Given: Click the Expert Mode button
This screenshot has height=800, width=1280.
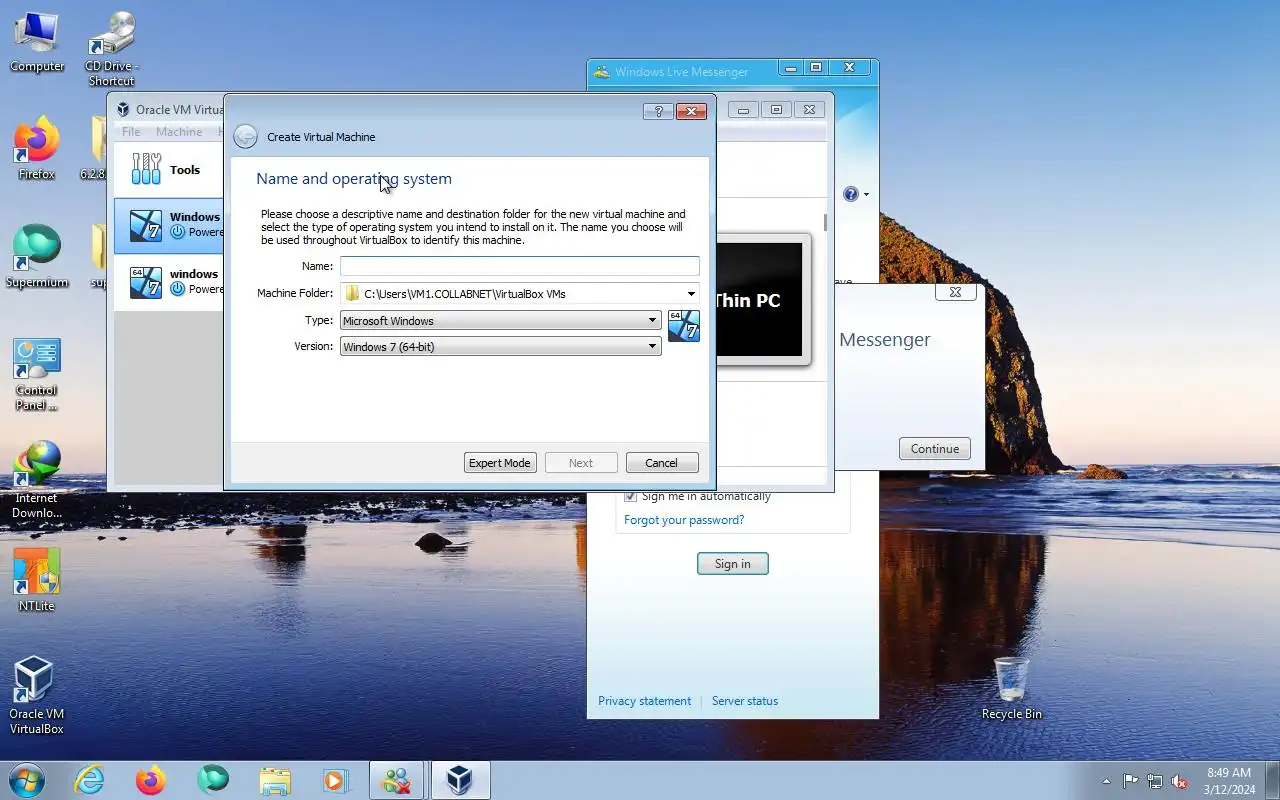Looking at the screenshot, I should (500, 463).
